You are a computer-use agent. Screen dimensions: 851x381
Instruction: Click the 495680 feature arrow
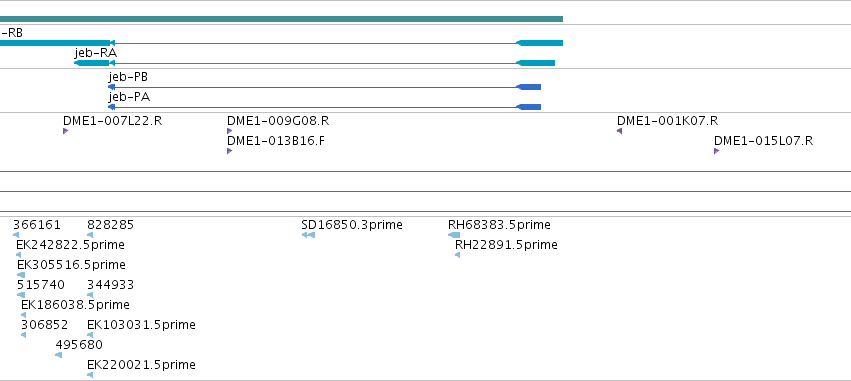[x=59, y=355]
